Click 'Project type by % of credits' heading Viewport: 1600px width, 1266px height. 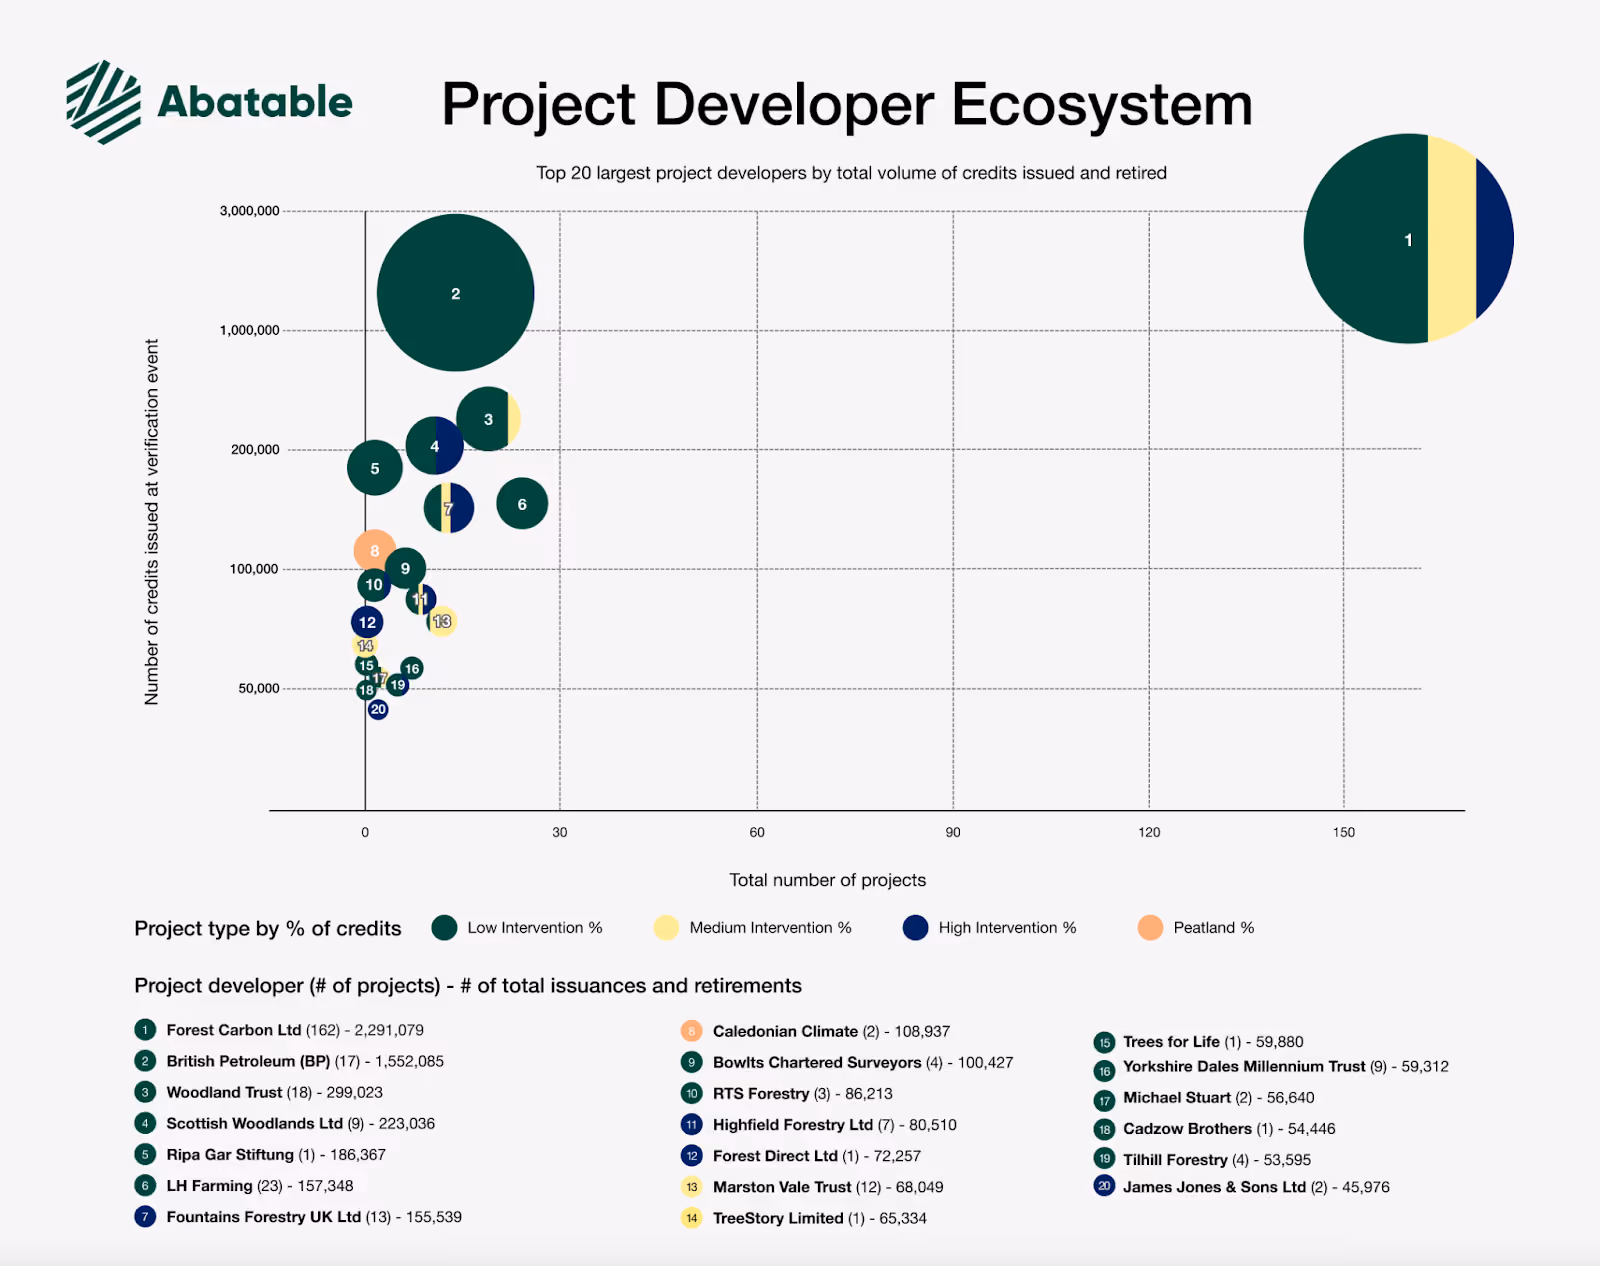coord(268,929)
